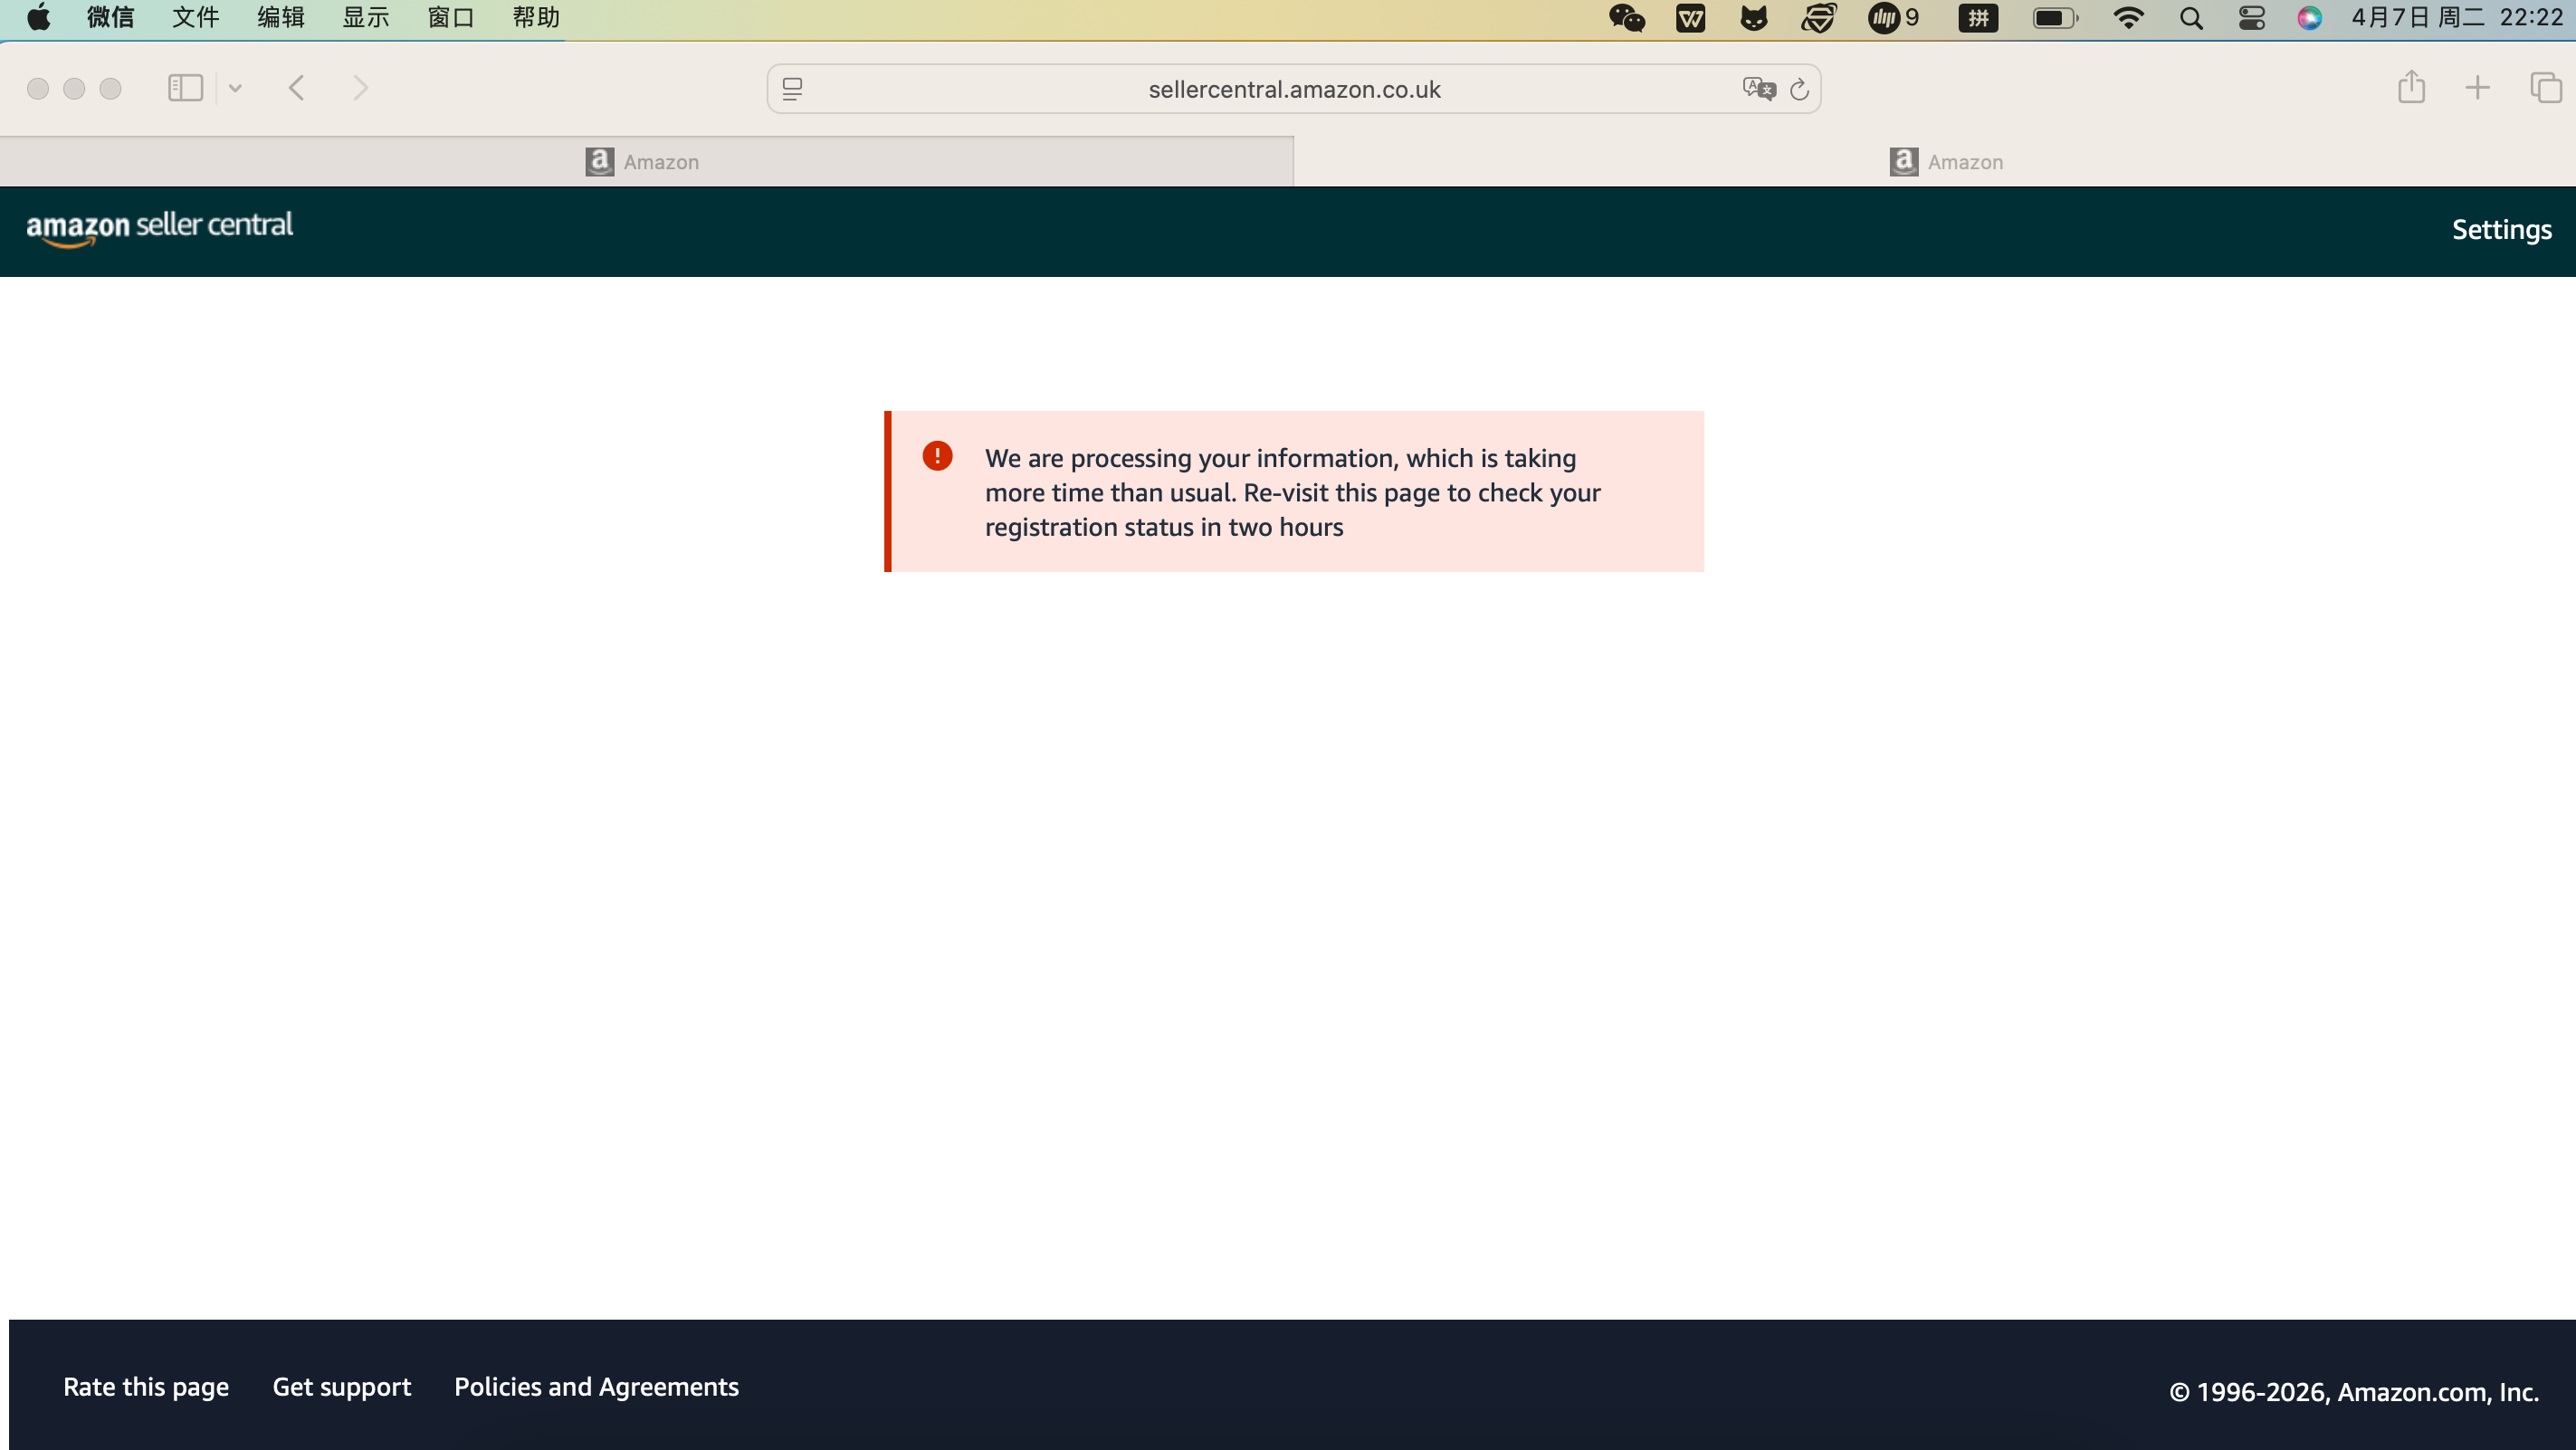Open Settings in the Seller Central header

pos(2501,230)
